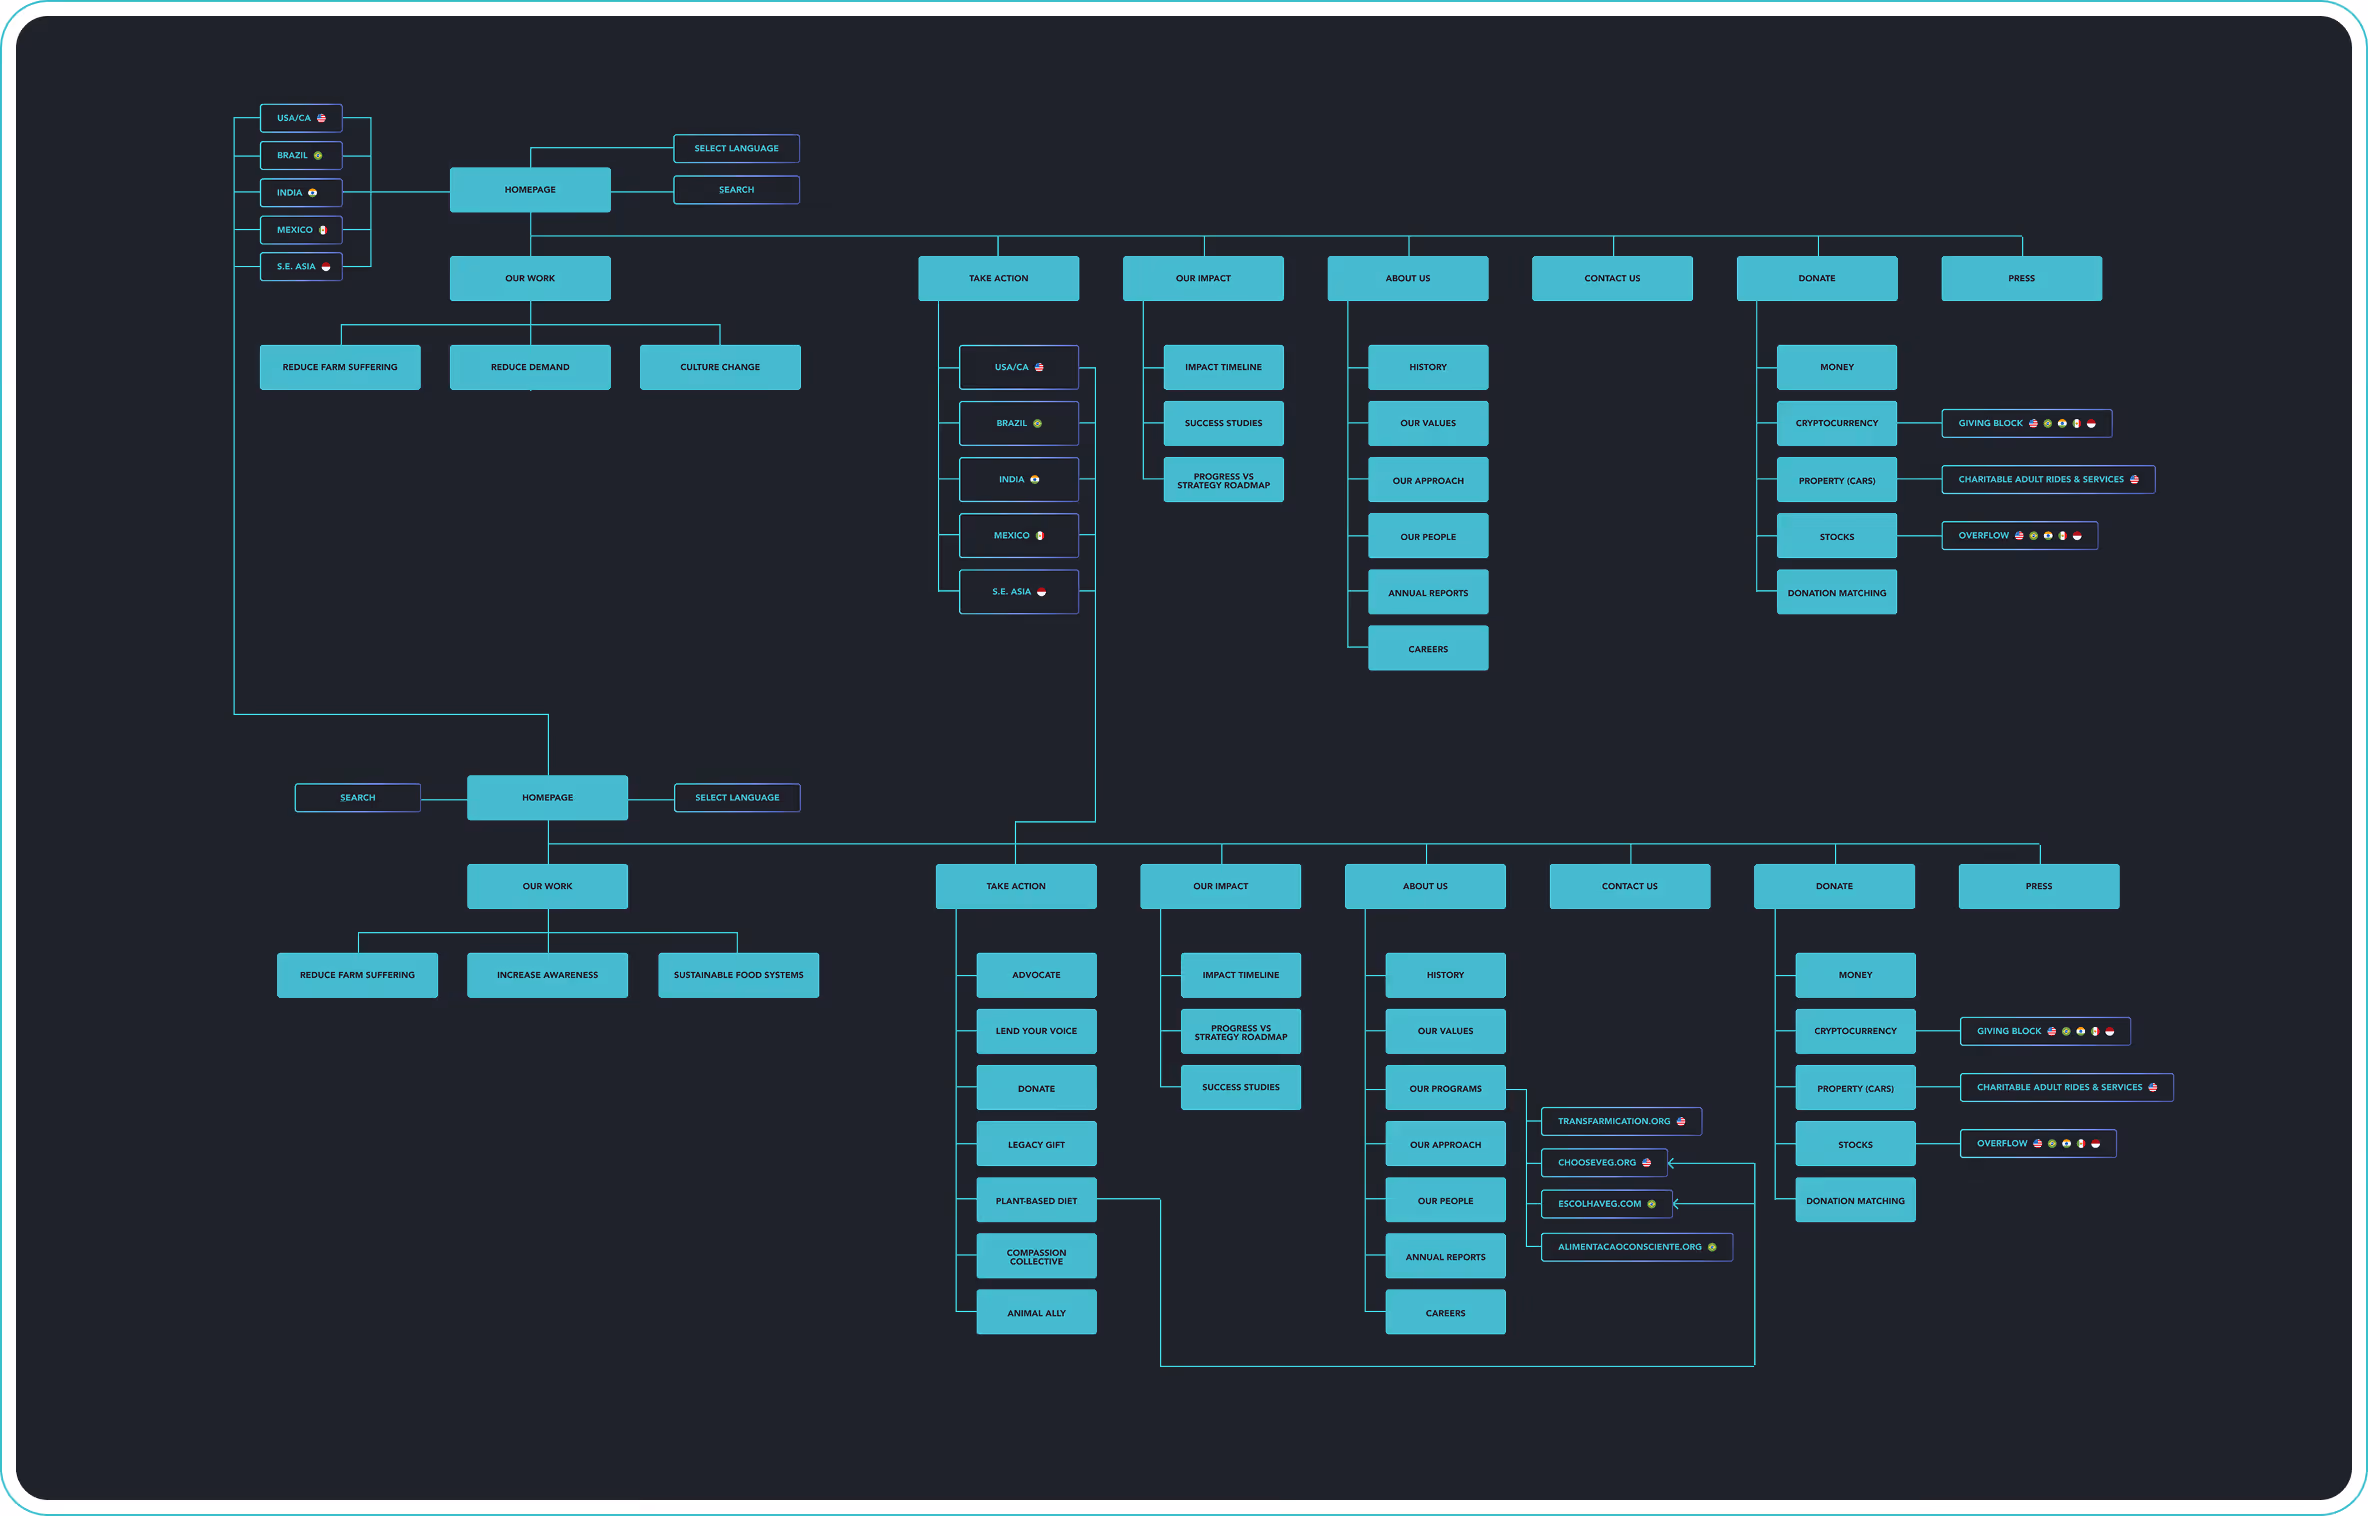The width and height of the screenshot is (2368, 1516).
Task: Click the India box under Take Action
Action: coord(1019,479)
